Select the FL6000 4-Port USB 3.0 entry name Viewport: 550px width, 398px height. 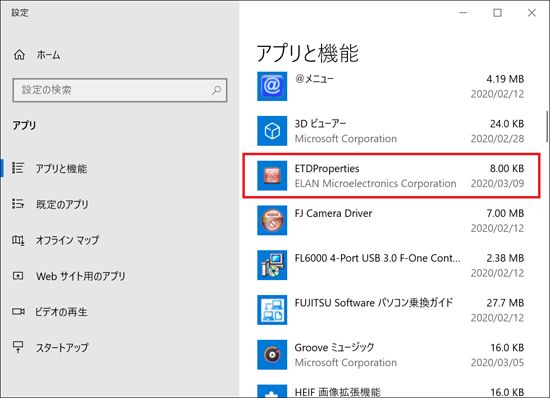point(377,258)
